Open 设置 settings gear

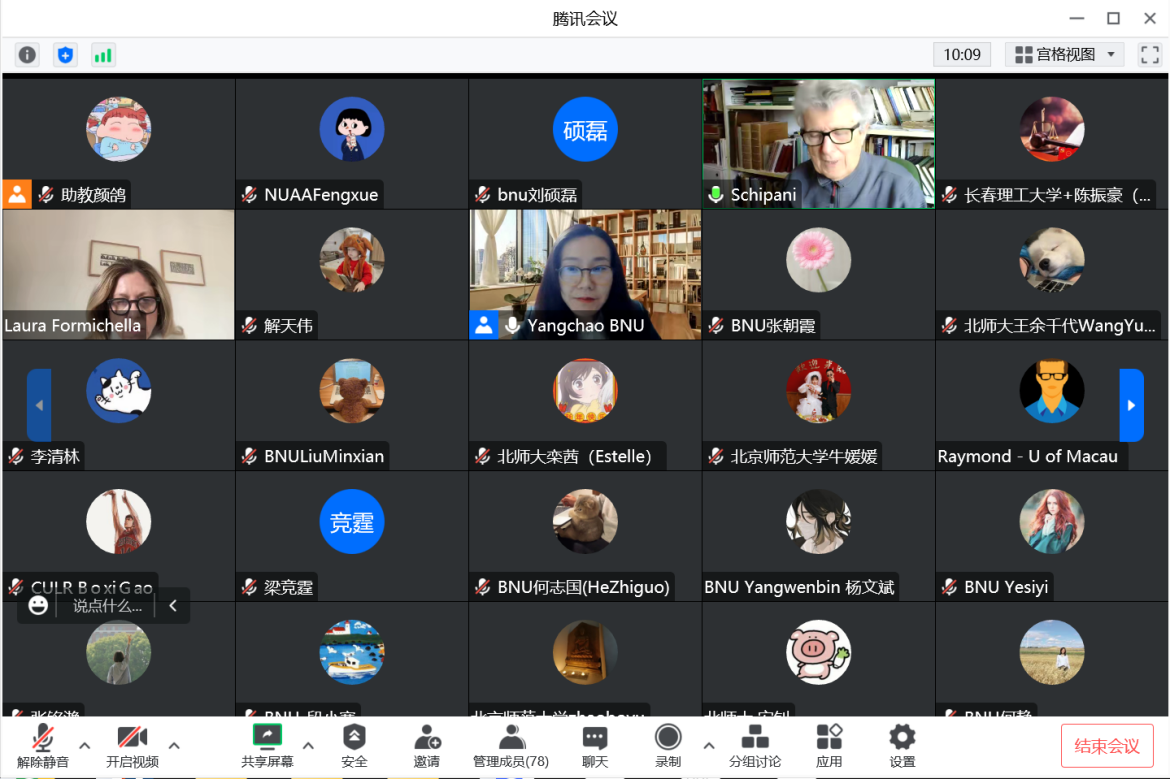(902, 746)
